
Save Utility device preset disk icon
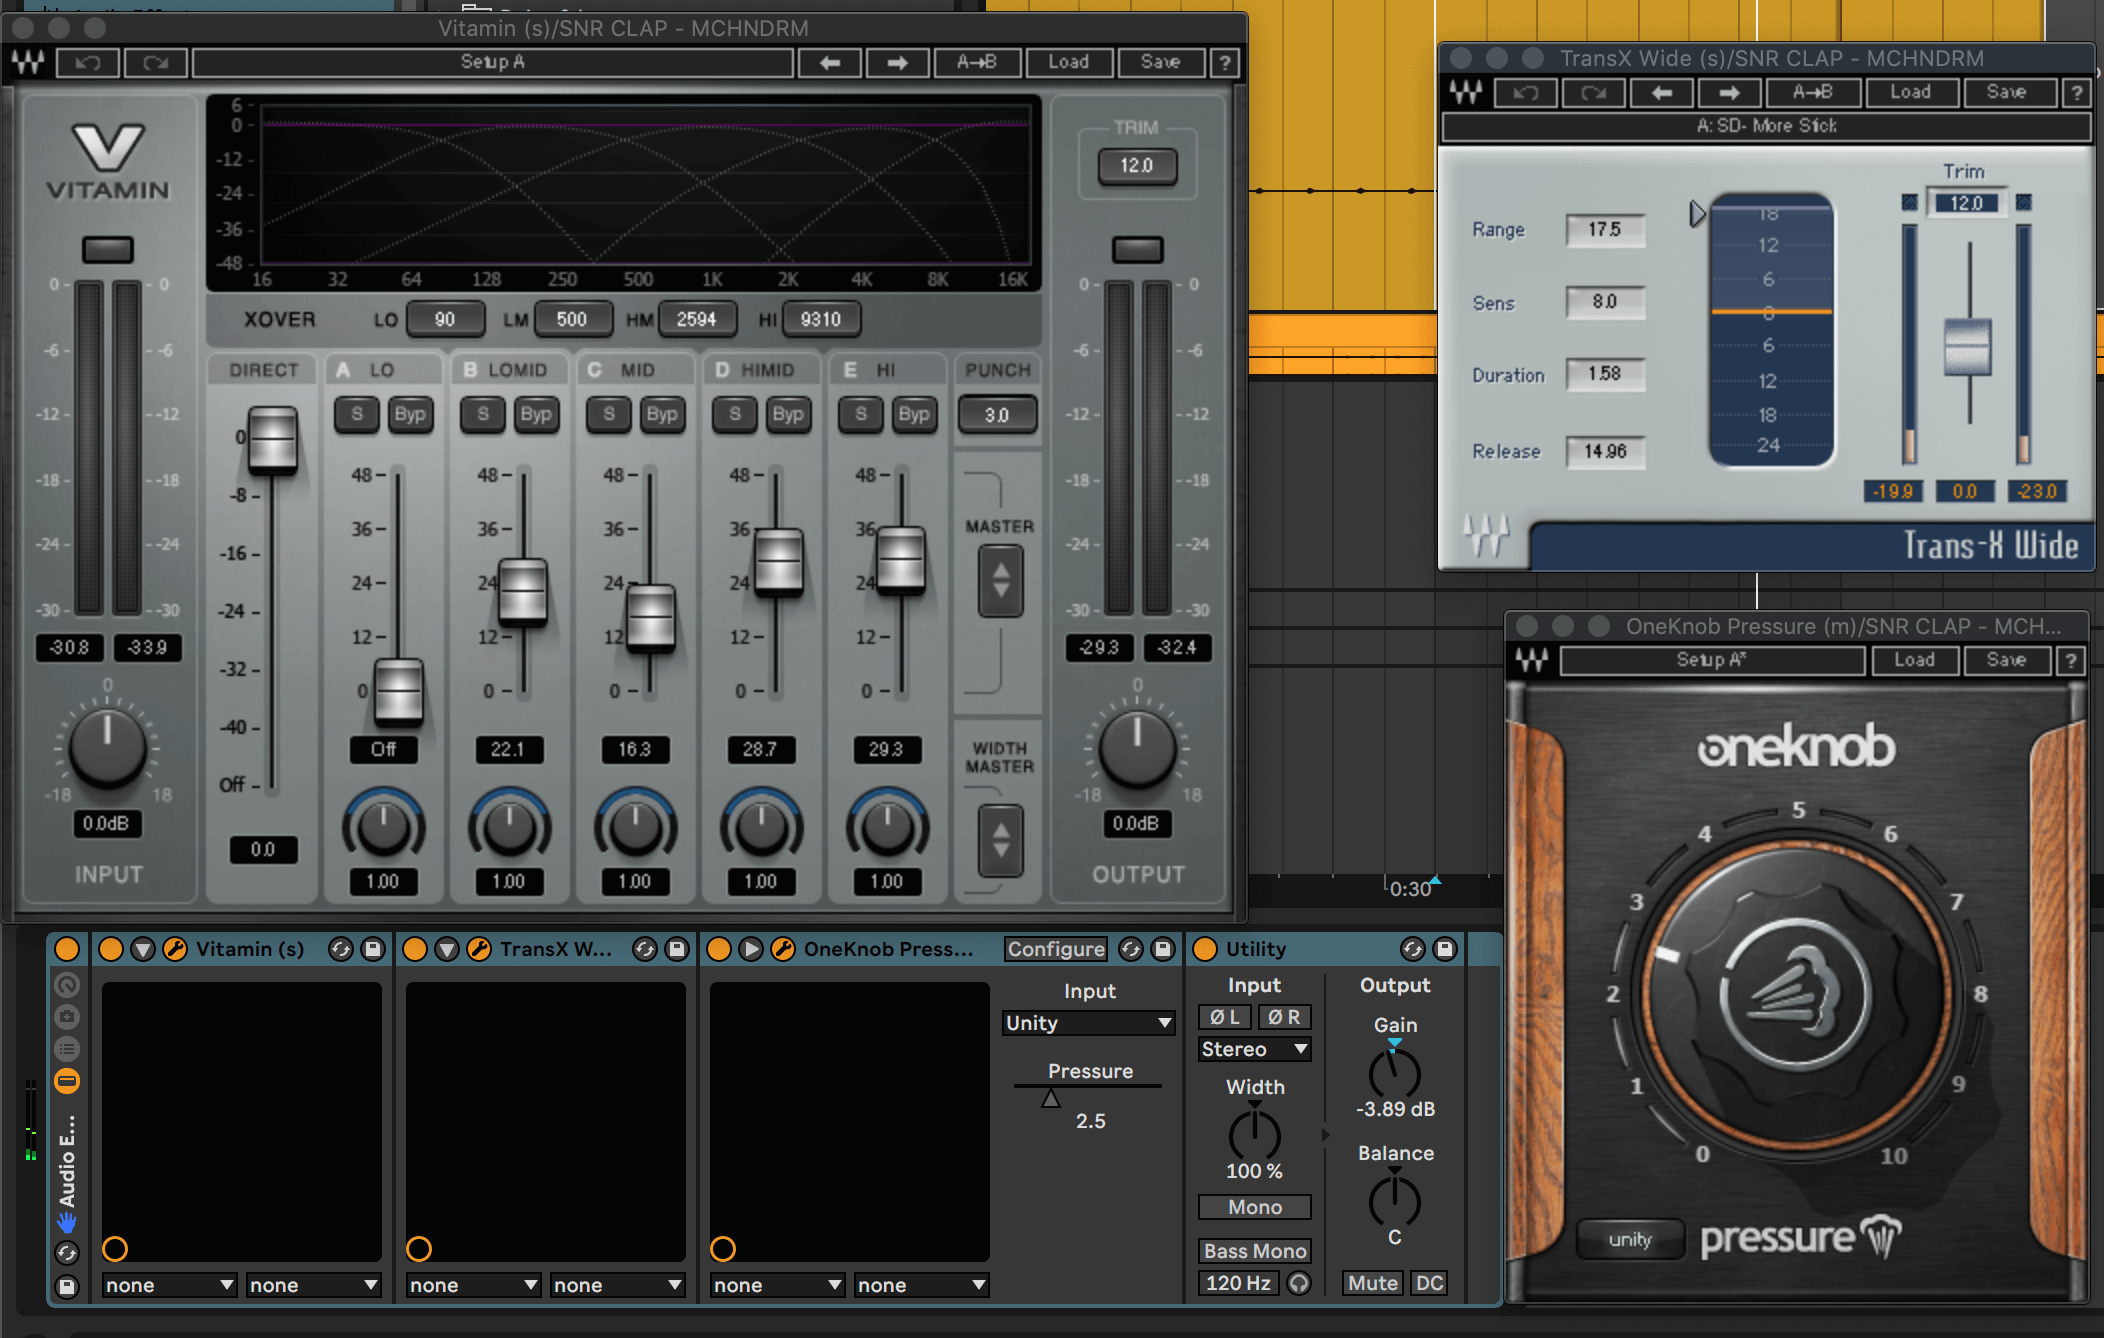tap(1445, 949)
